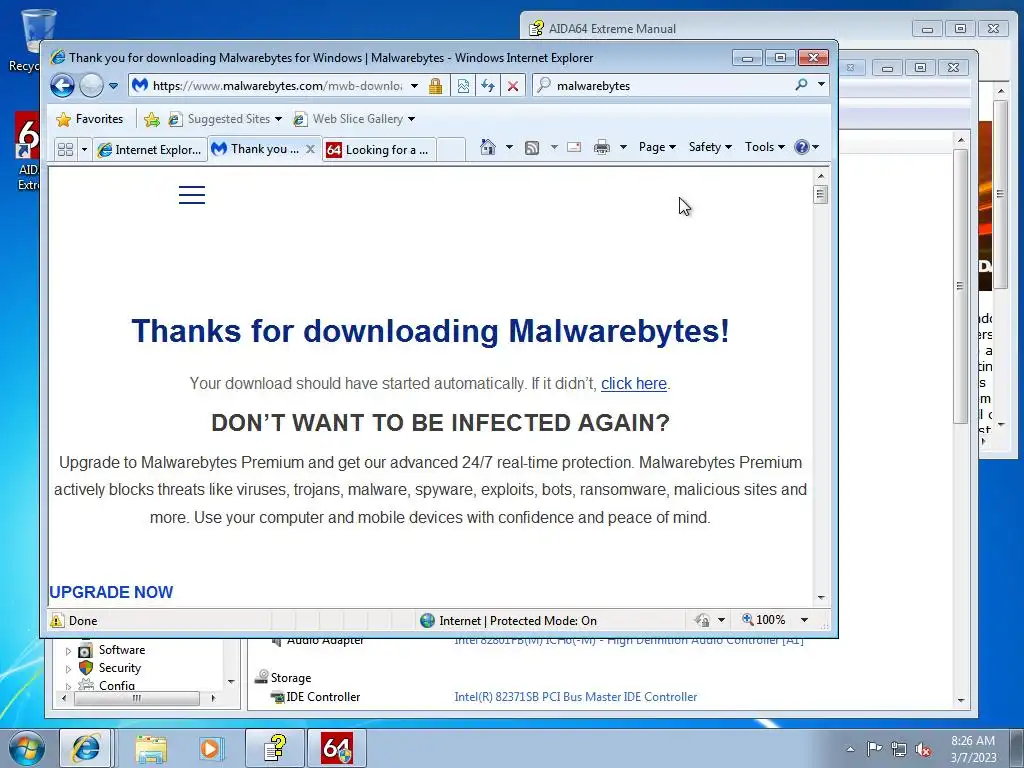Screen dimensions: 1024x768
Task: Open the 100% zoom level button
Action: pos(763,620)
